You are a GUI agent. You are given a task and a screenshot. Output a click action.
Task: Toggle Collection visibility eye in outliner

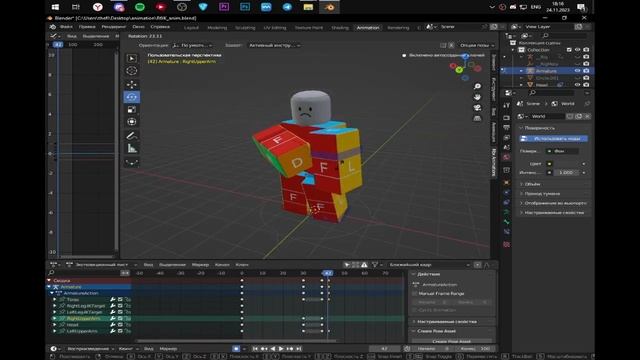coord(577,50)
